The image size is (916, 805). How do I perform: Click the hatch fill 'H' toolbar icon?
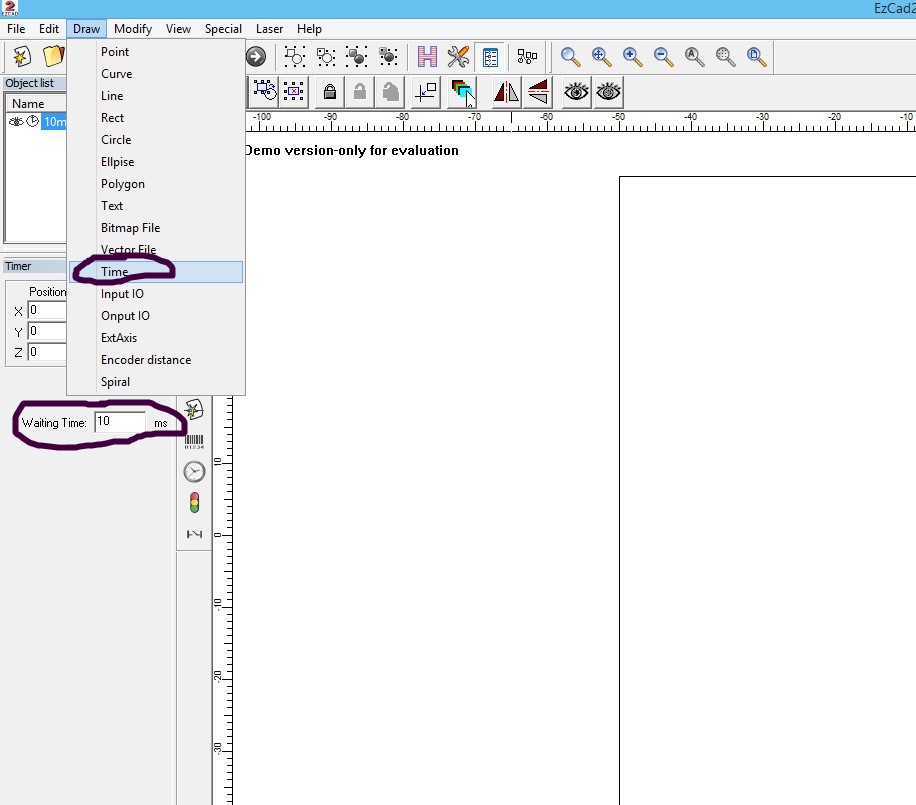coord(428,57)
